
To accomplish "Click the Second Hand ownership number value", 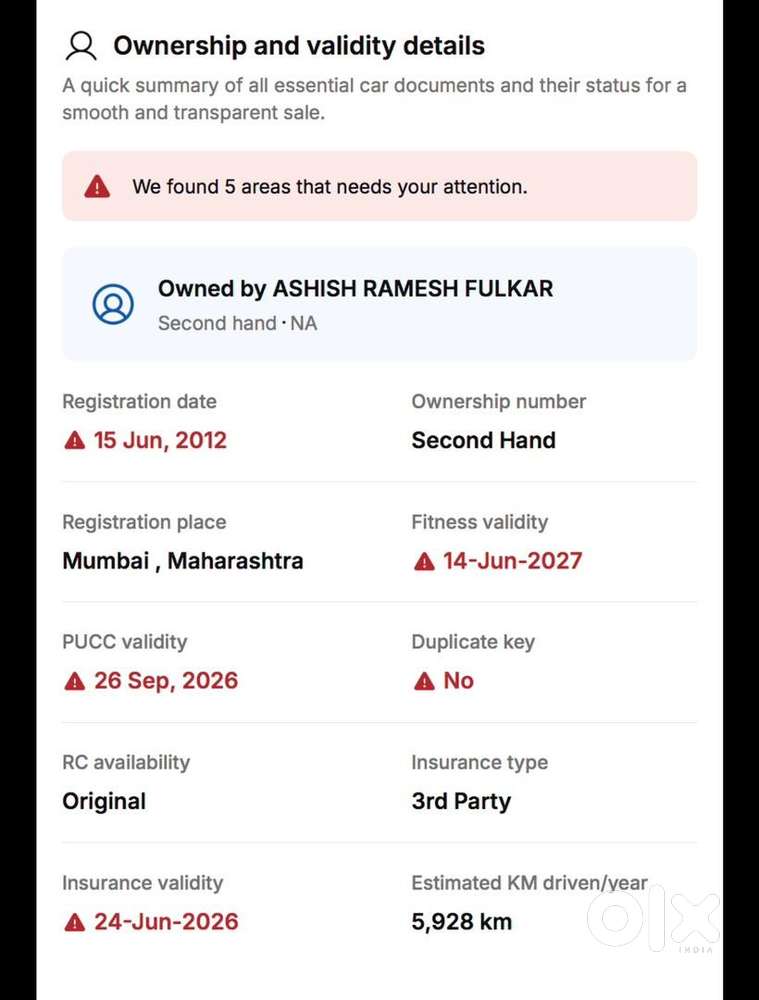I will click(x=483, y=441).
